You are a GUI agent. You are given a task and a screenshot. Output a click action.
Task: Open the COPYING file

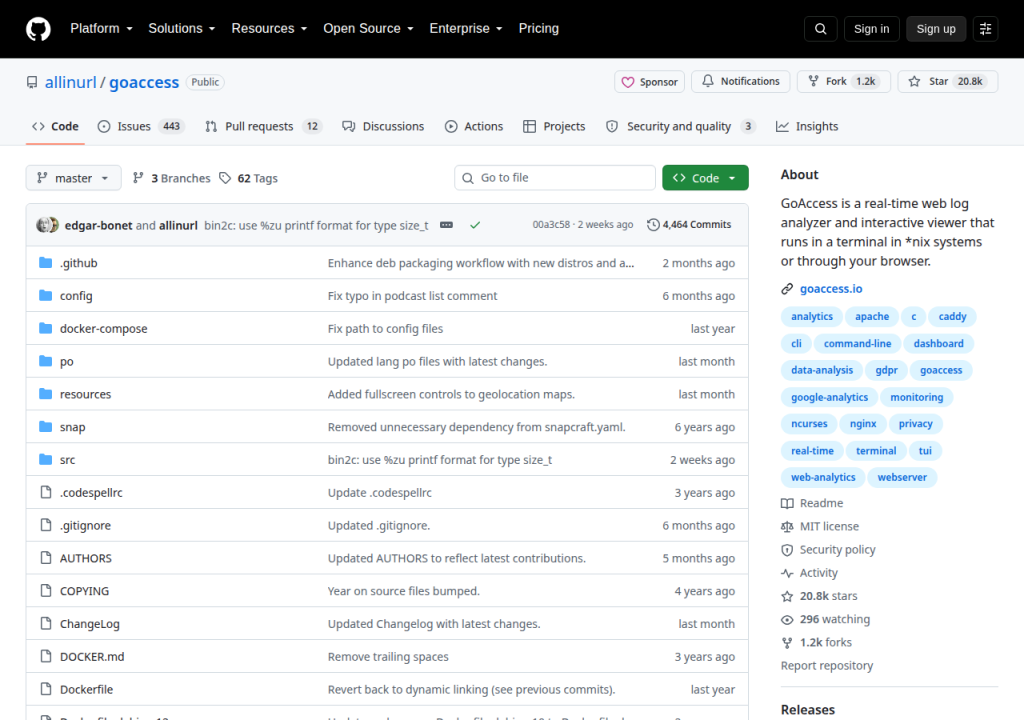[x=84, y=591]
